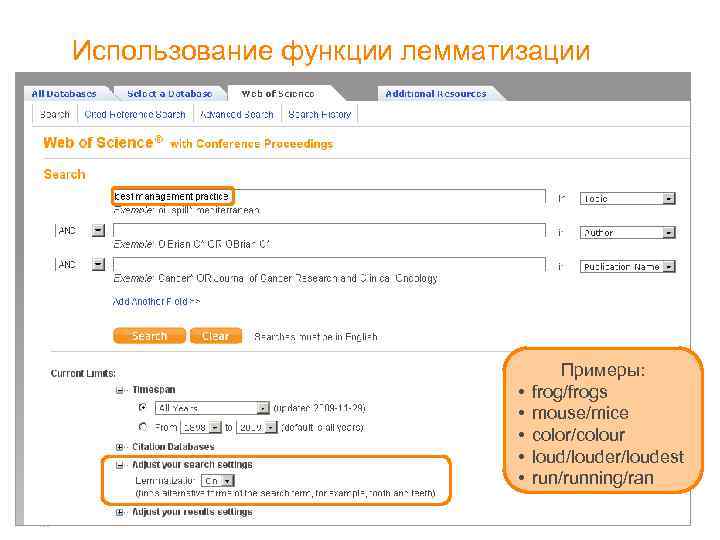Click 'Searches must be in English' text

315,337
